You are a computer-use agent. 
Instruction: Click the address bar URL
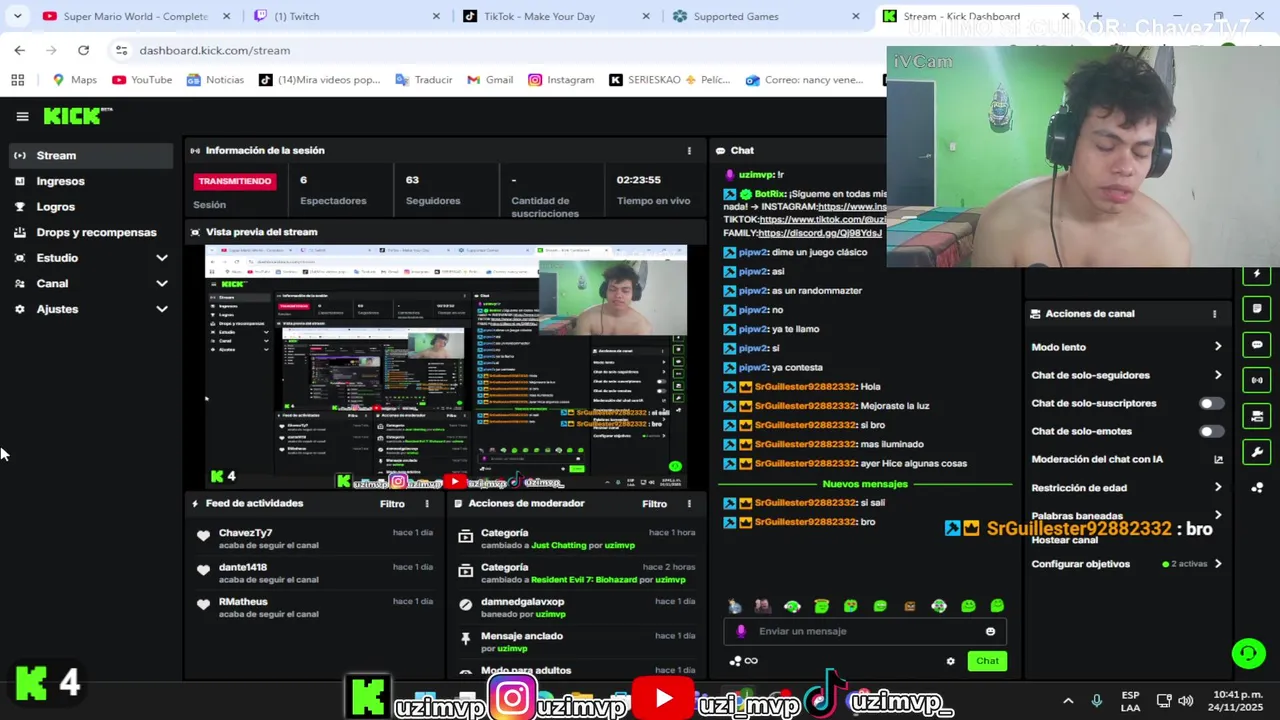[x=214, y=50]
